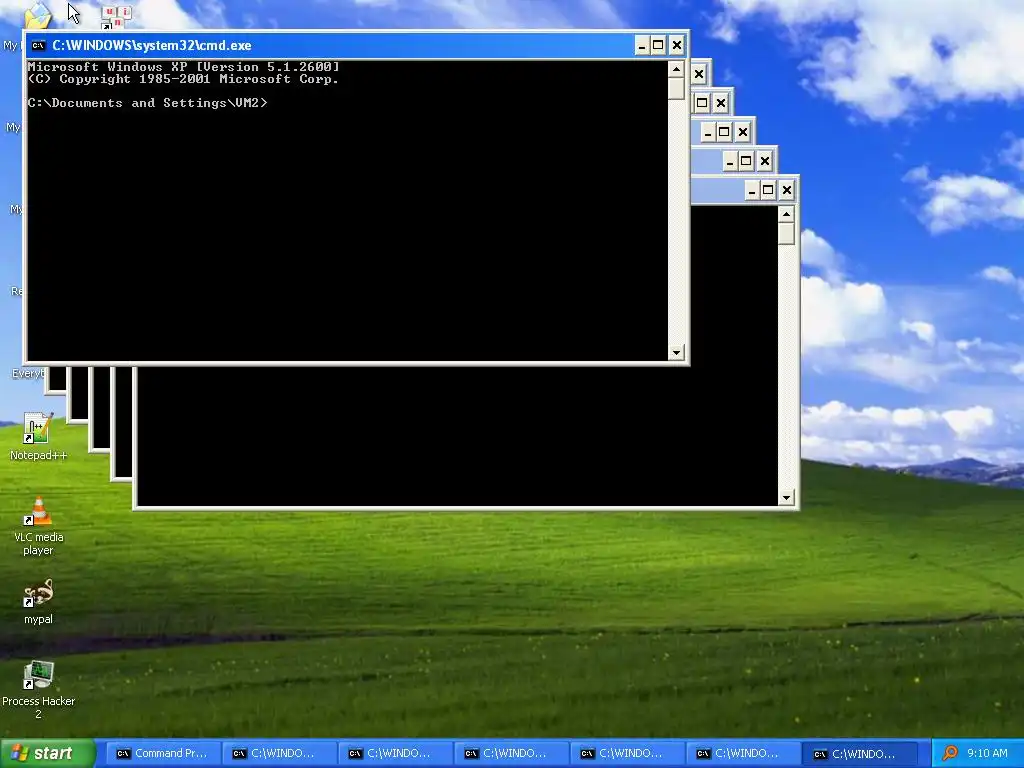1024x768 pixels.
Task: Maximize the lowest cascaded cmd window
Action: point(769,190)
